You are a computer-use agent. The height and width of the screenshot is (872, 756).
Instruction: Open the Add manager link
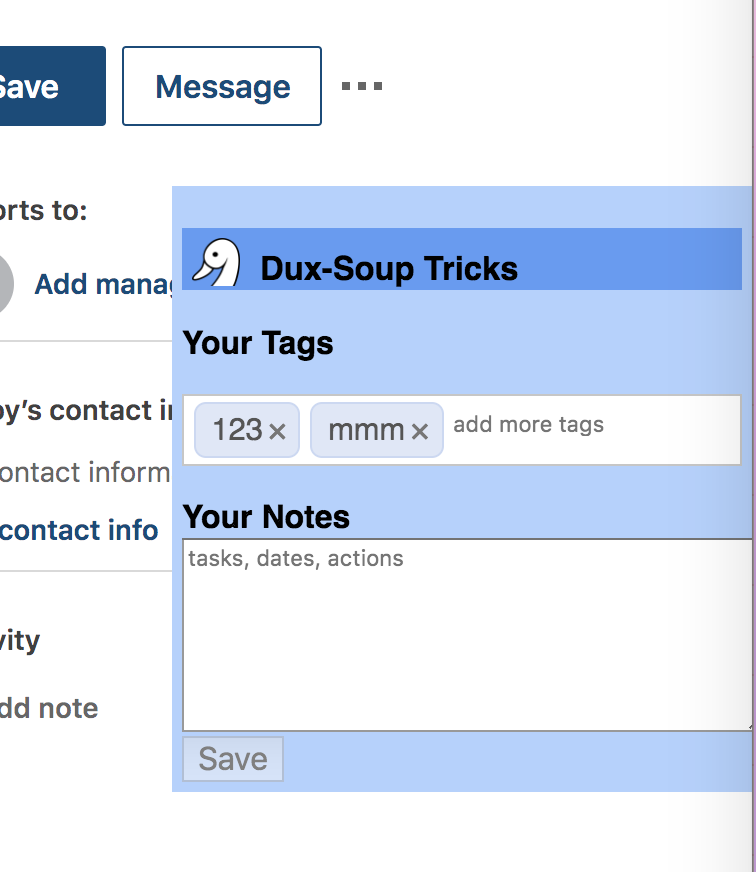click(103, 284)
